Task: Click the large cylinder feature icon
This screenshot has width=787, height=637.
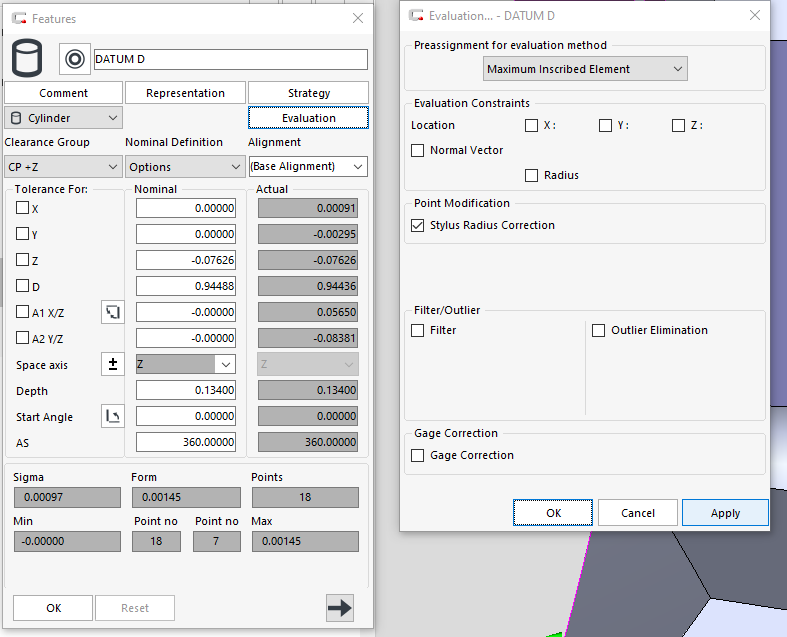Action: click(27, 59)
